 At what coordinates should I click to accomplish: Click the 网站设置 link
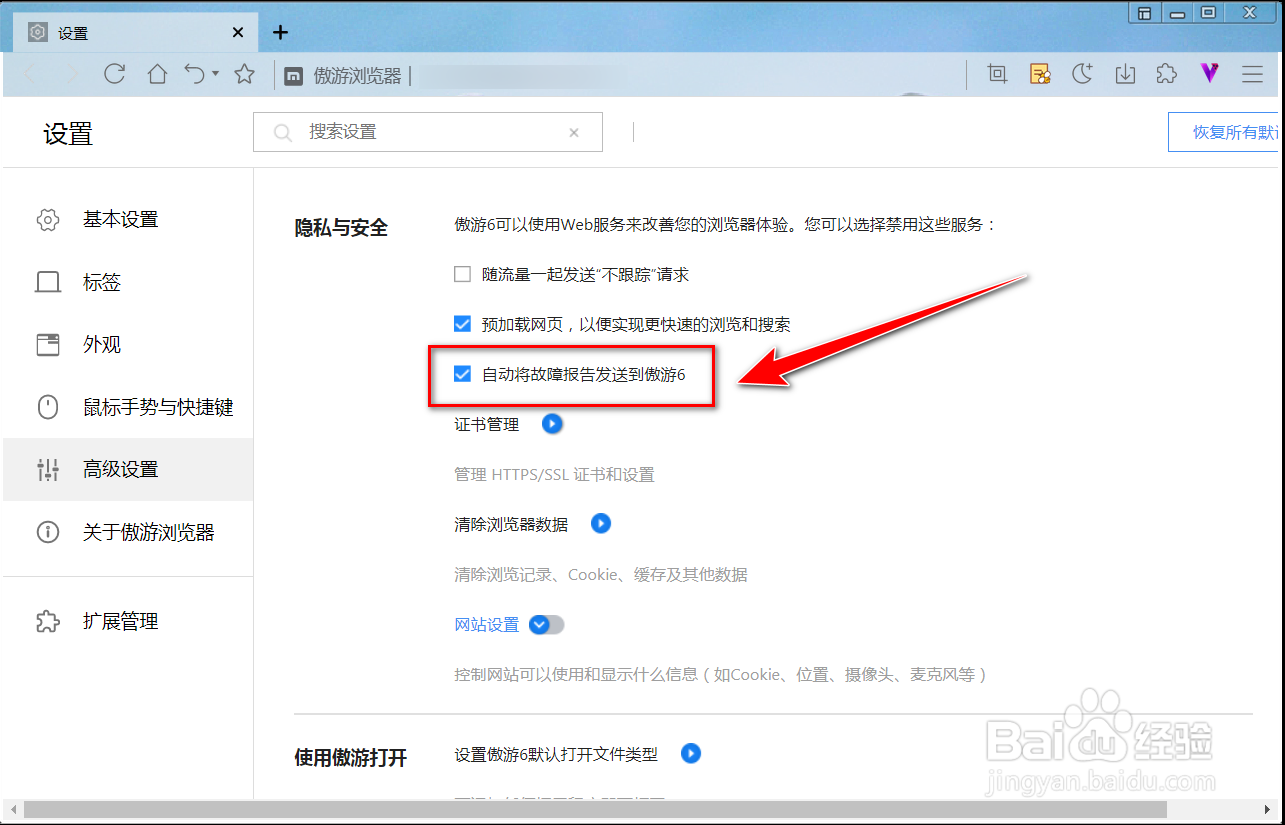click(x=487, y=624)
